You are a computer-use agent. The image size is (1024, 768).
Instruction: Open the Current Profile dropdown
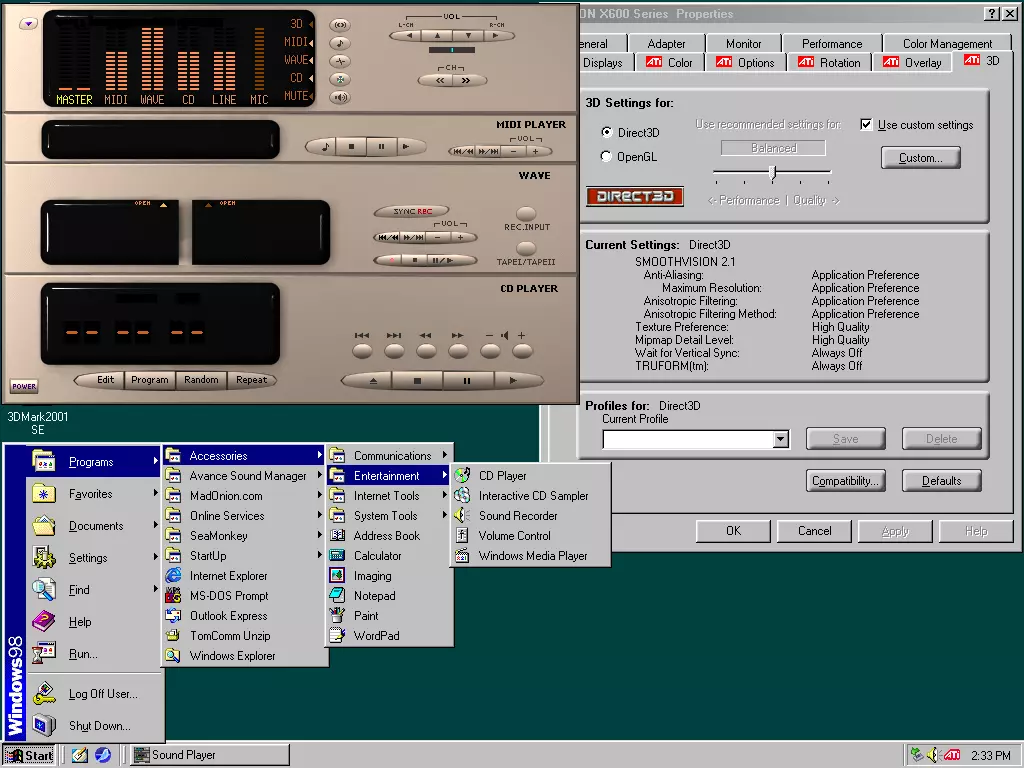coord(780,440)
